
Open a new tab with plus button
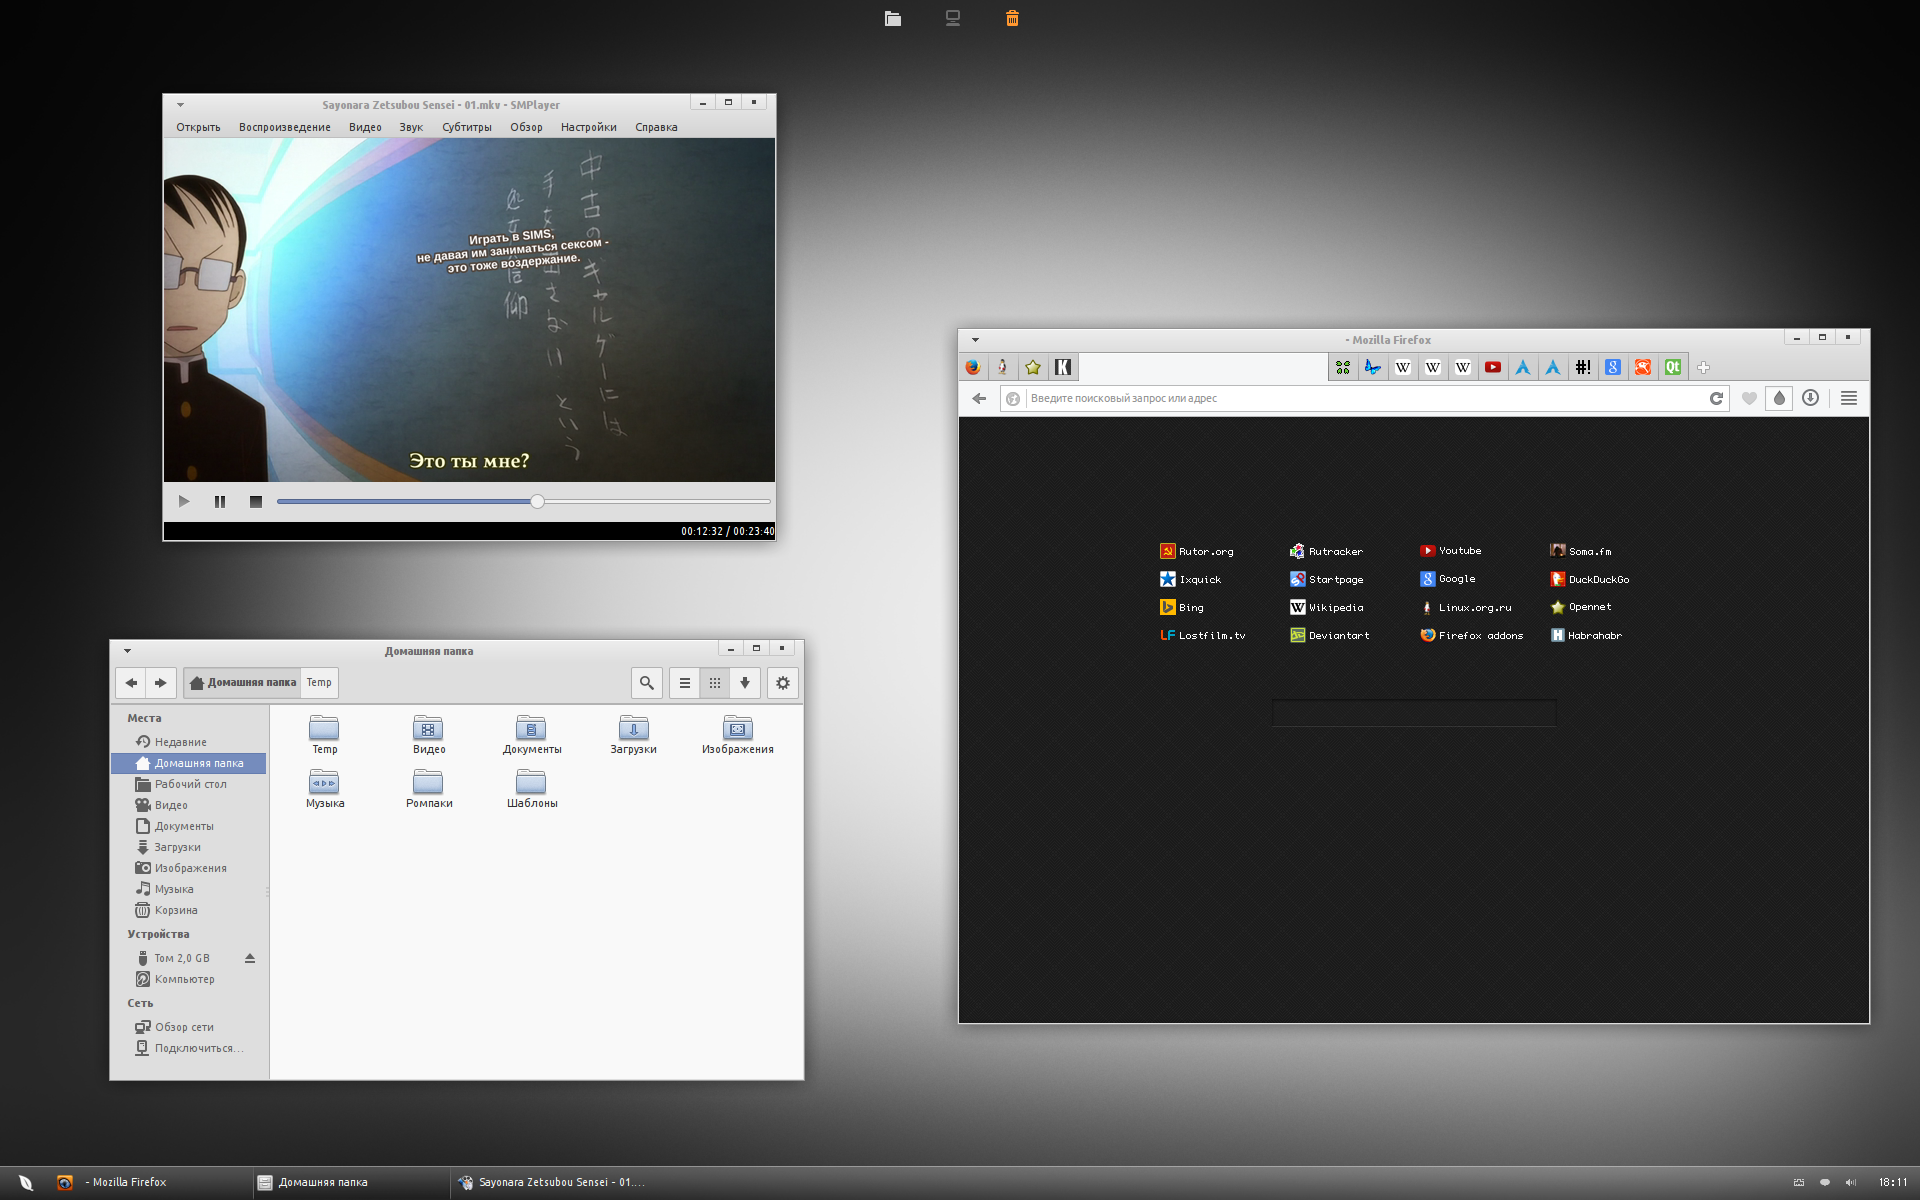tap(1704, 367)
